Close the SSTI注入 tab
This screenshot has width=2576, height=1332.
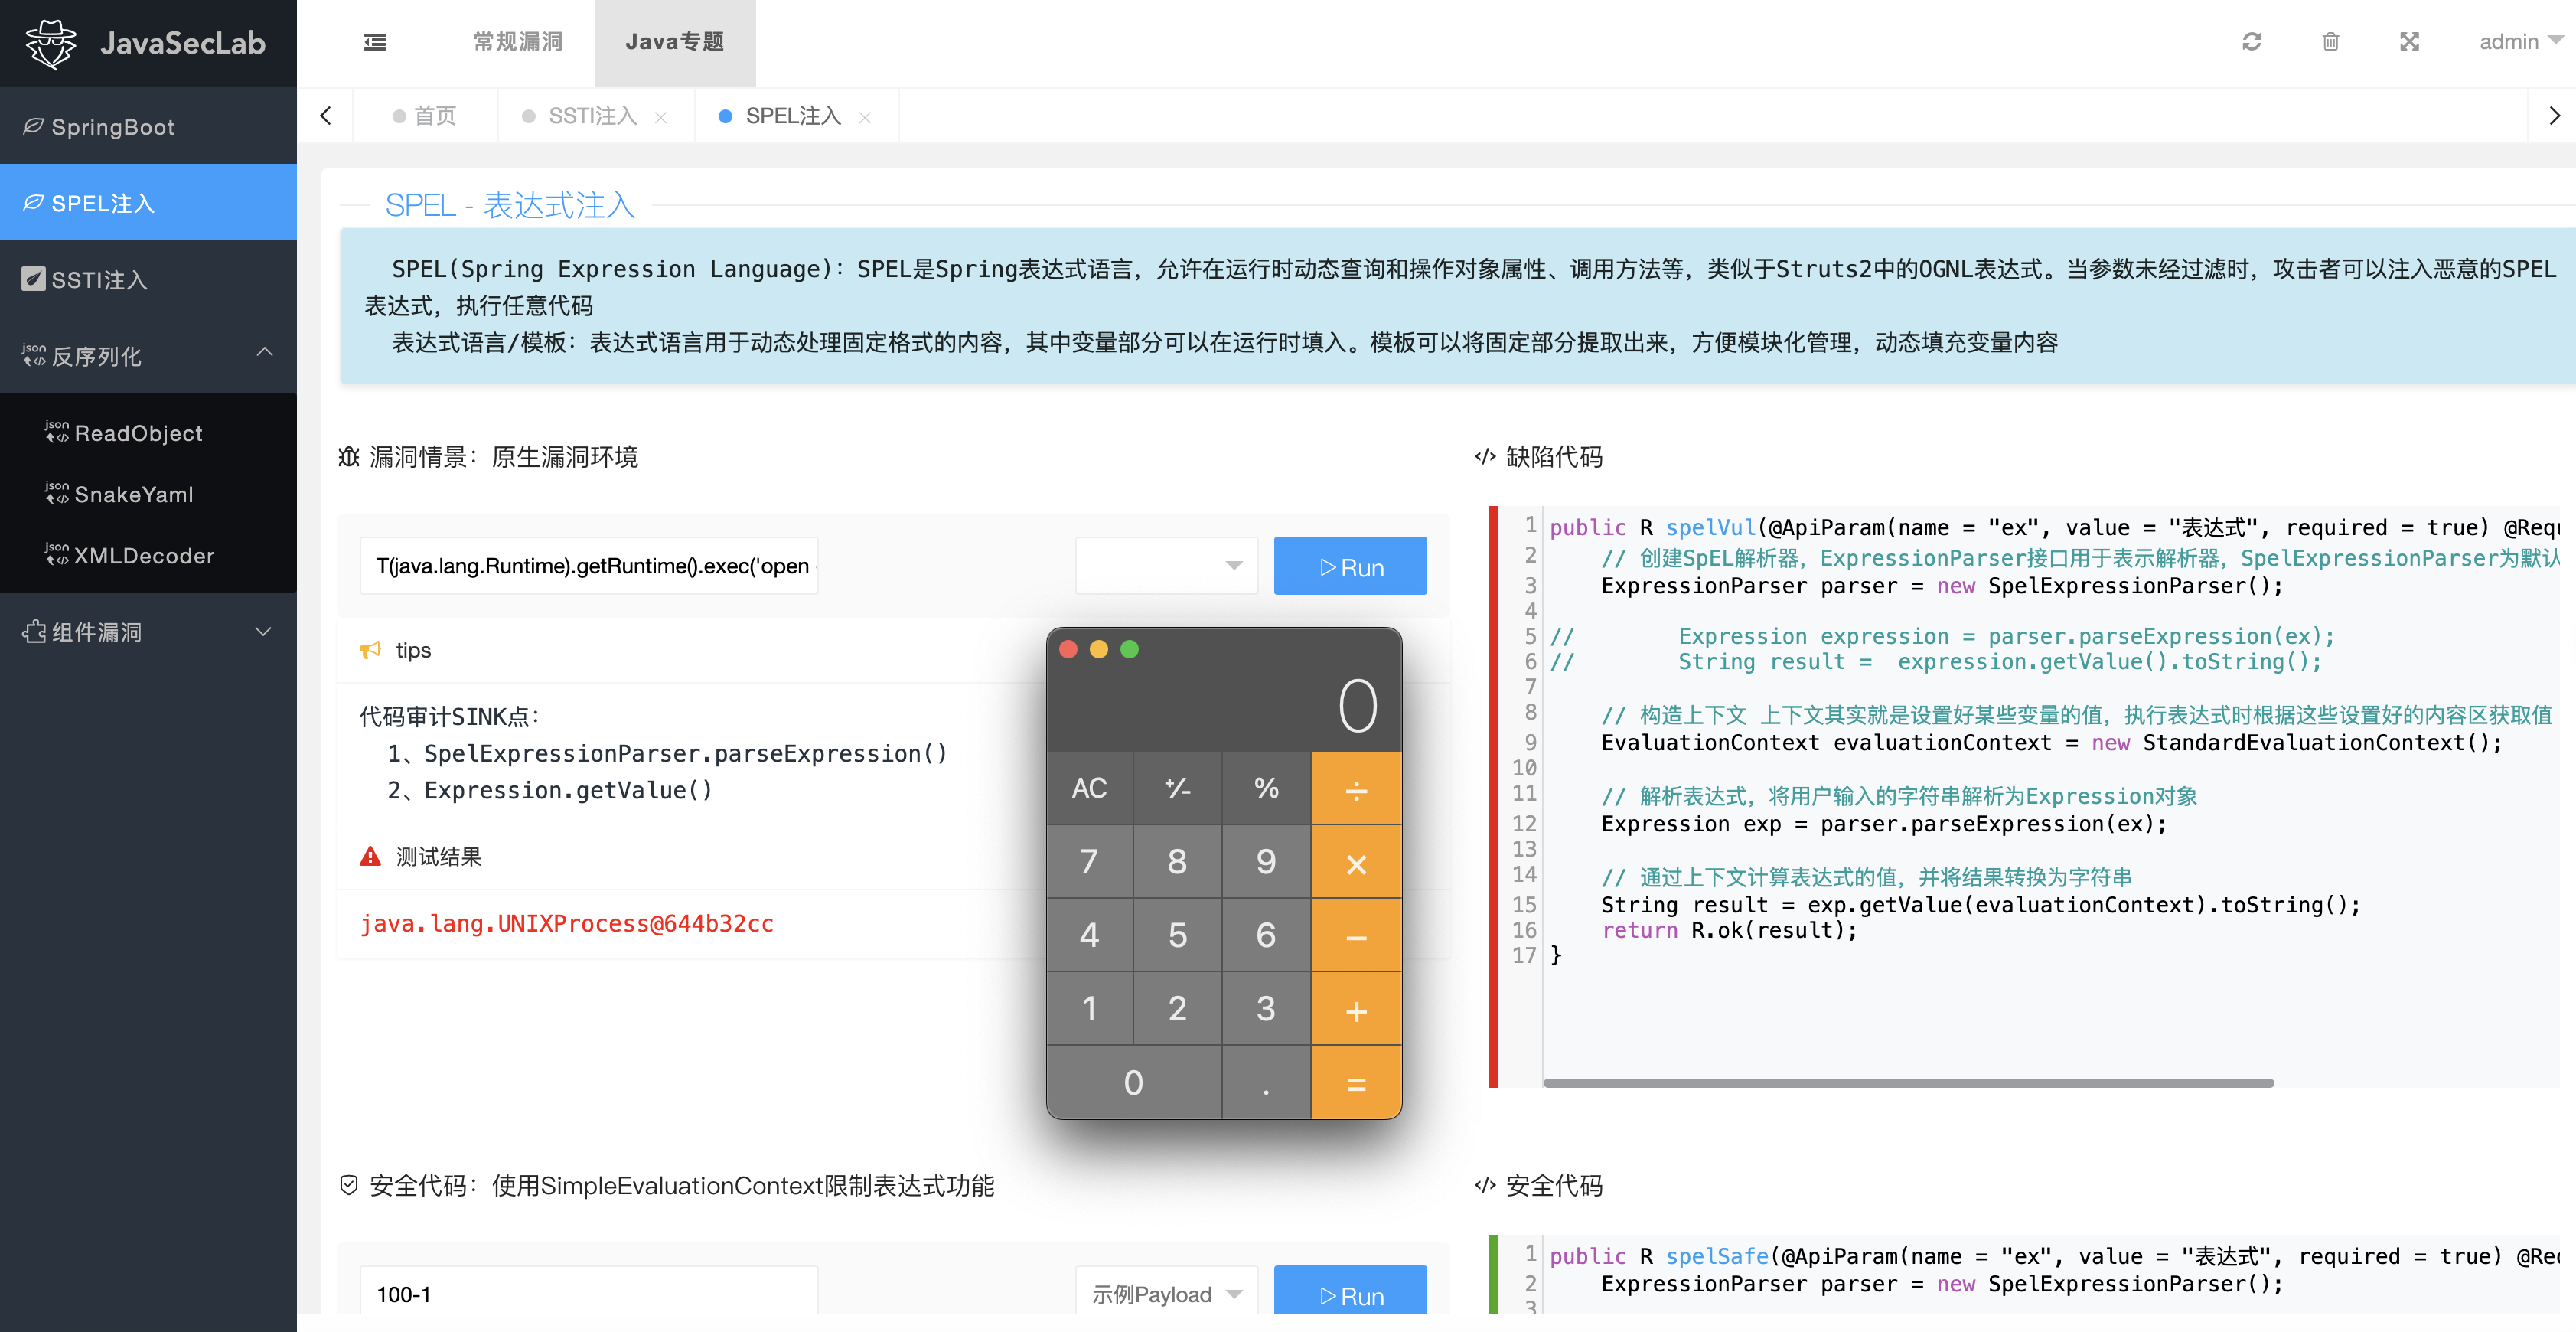[661, 117]
